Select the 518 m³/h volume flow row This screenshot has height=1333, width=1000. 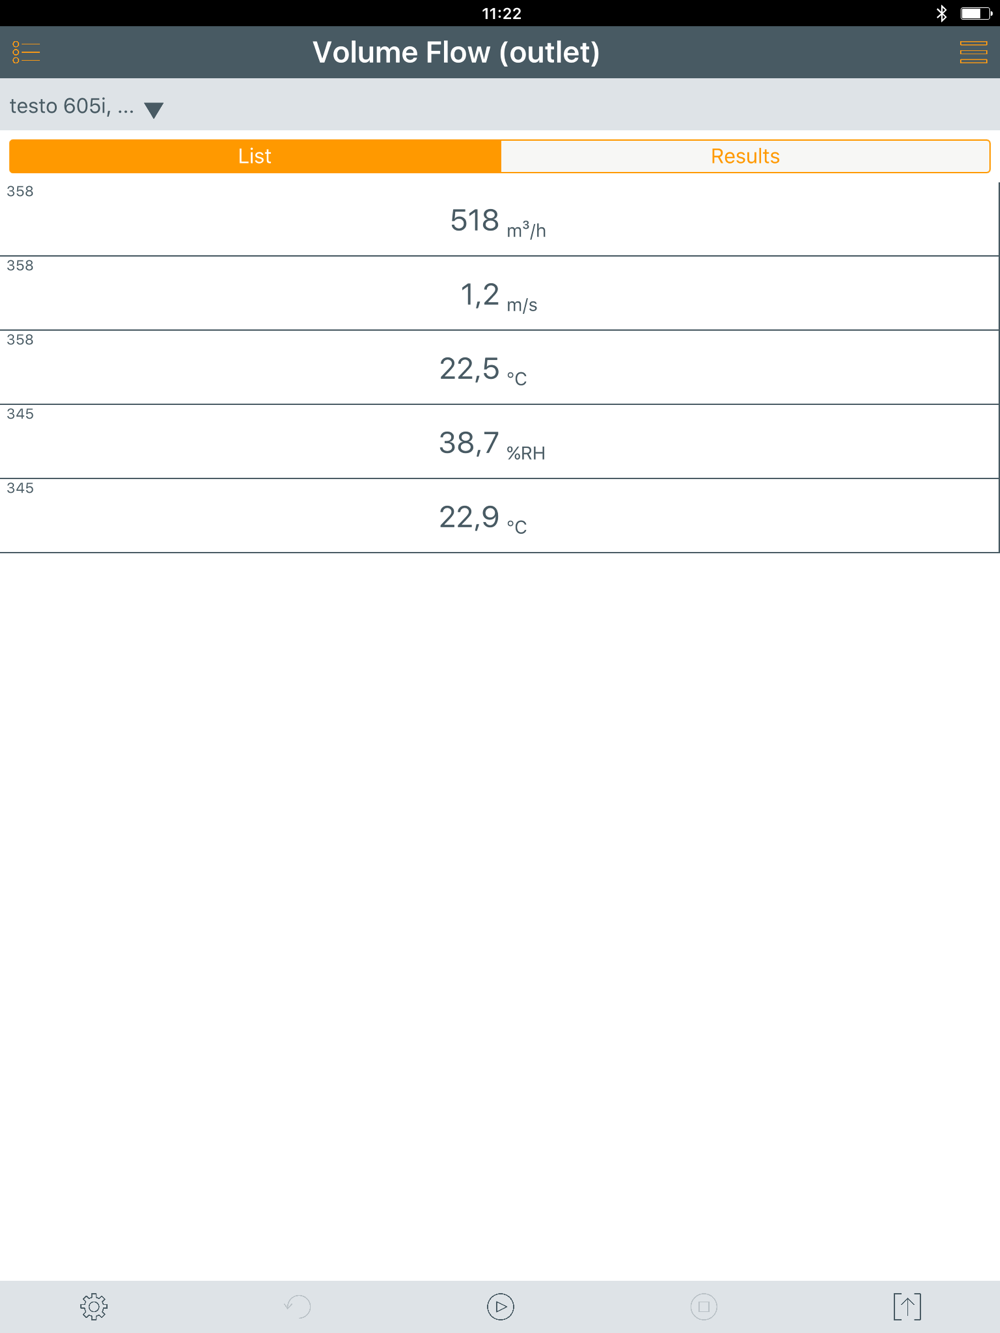coord(498,220)
